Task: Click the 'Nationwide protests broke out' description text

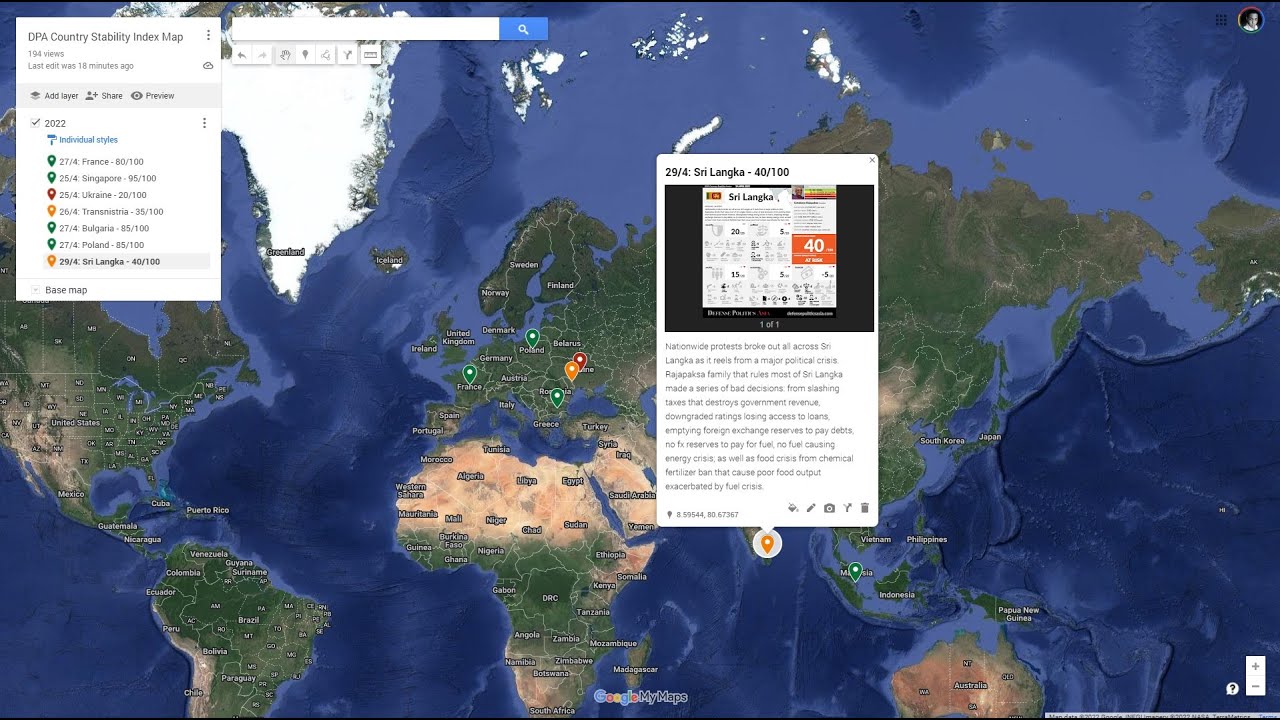Action: tap(760, 416)
